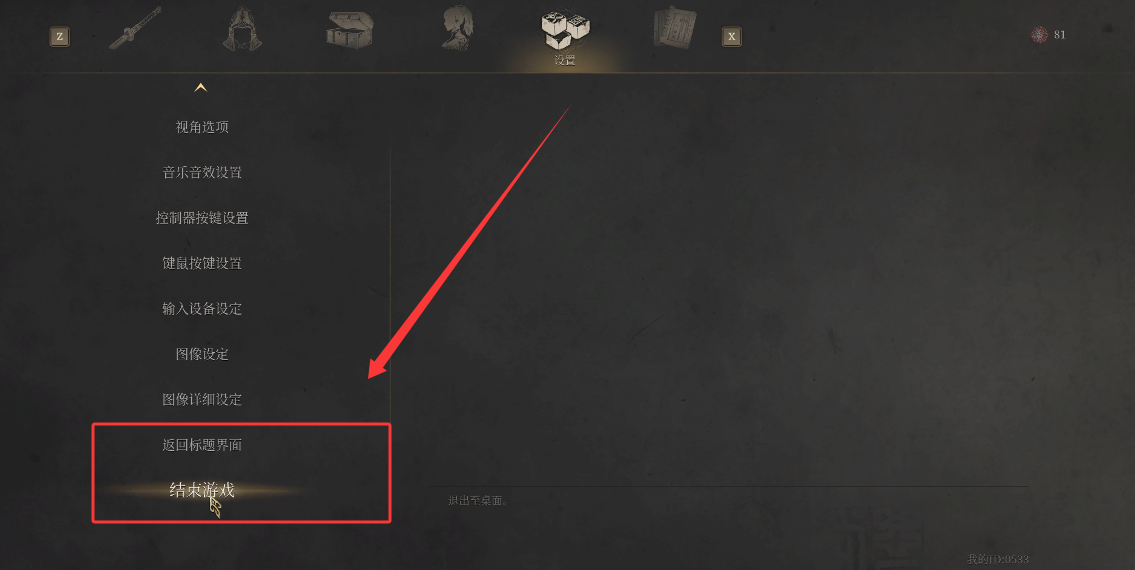Choose 图像设定 in the settings list

pyautogui.click(x=202, y=354)
